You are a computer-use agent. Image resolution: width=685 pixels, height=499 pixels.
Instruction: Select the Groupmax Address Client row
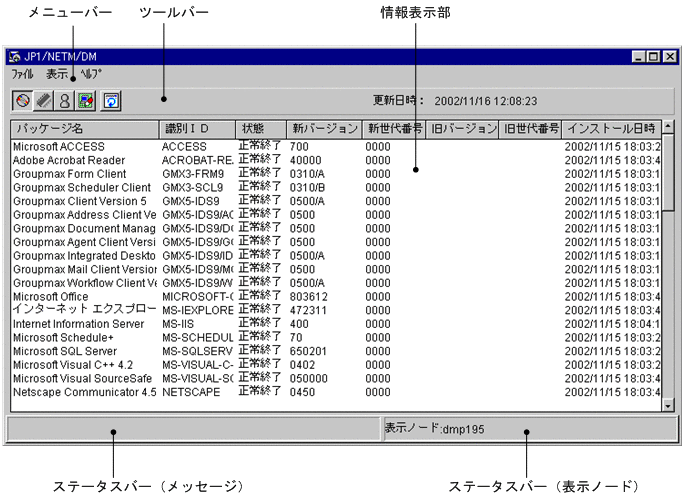pos(336,215)
